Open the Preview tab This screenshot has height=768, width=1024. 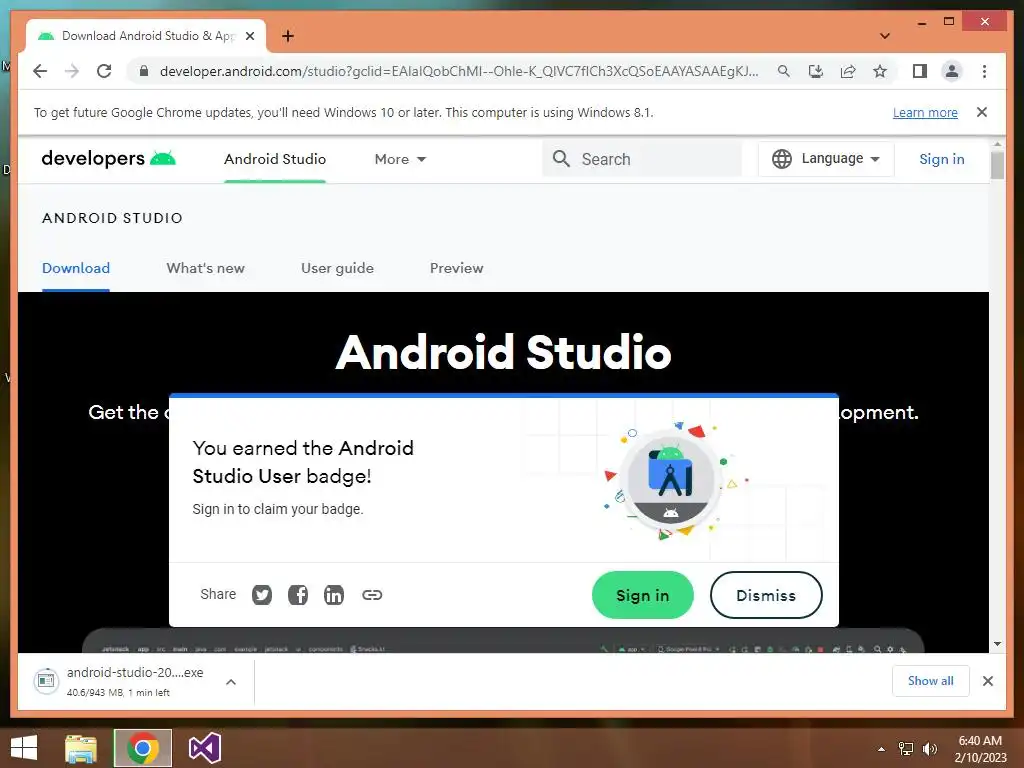[456, 268]
